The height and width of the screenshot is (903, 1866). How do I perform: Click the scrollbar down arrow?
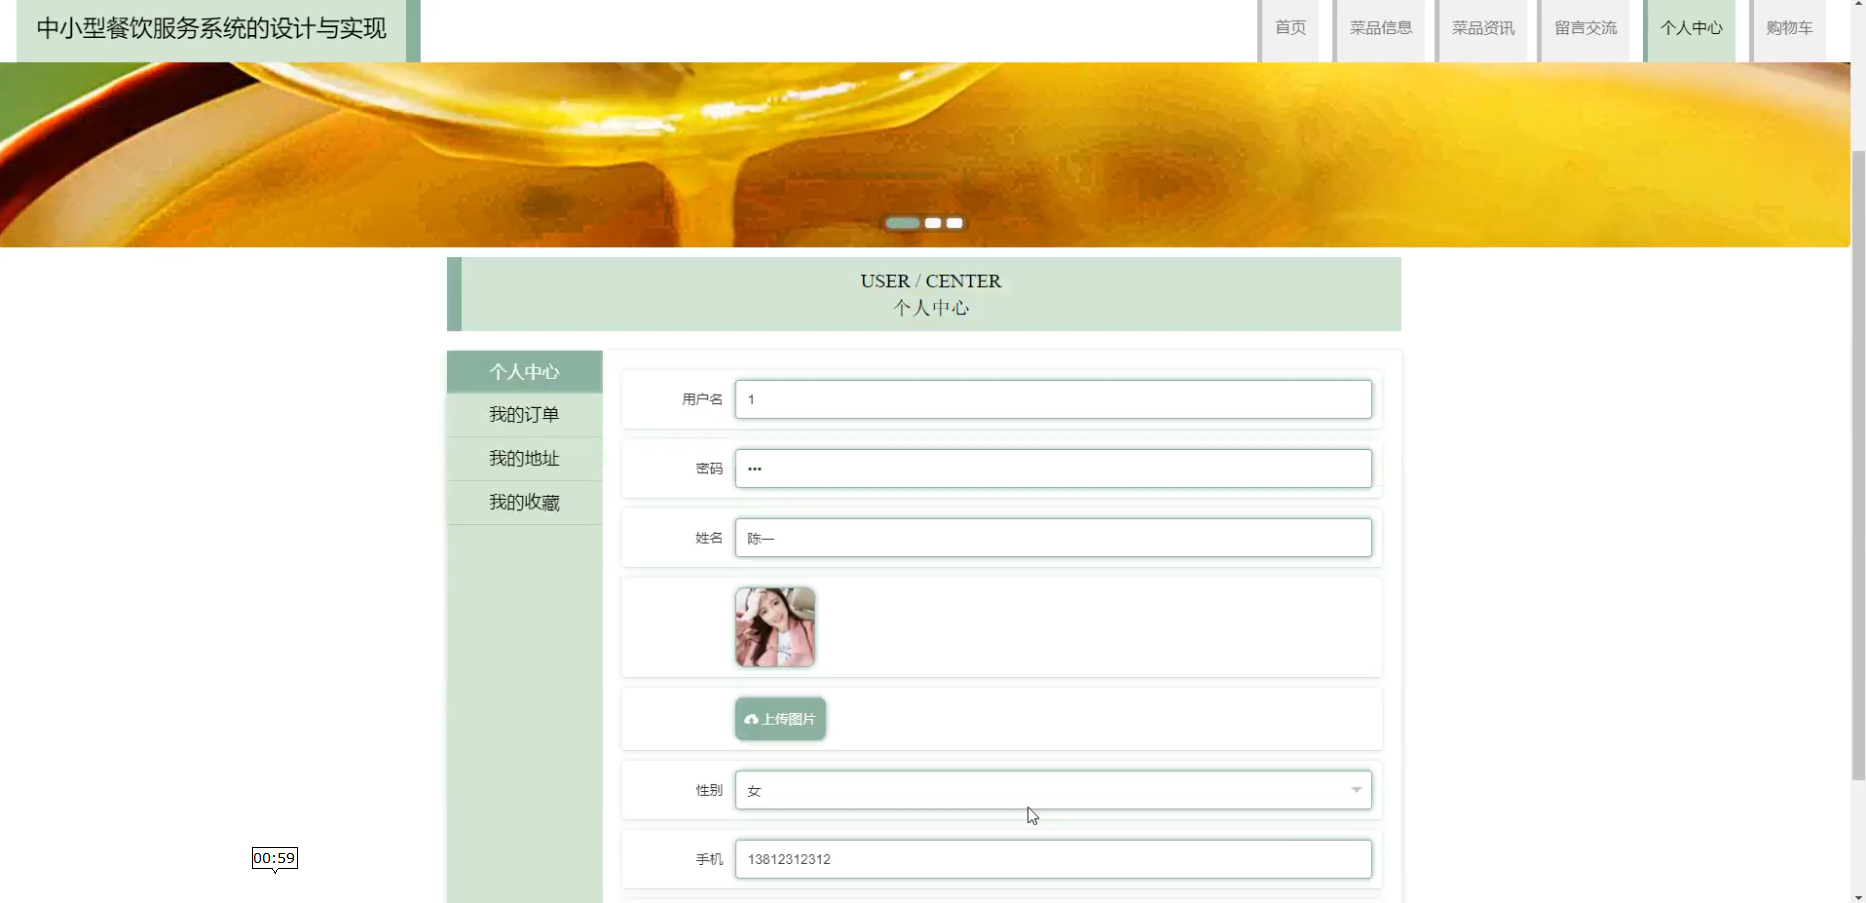[x=1858, y=897]
